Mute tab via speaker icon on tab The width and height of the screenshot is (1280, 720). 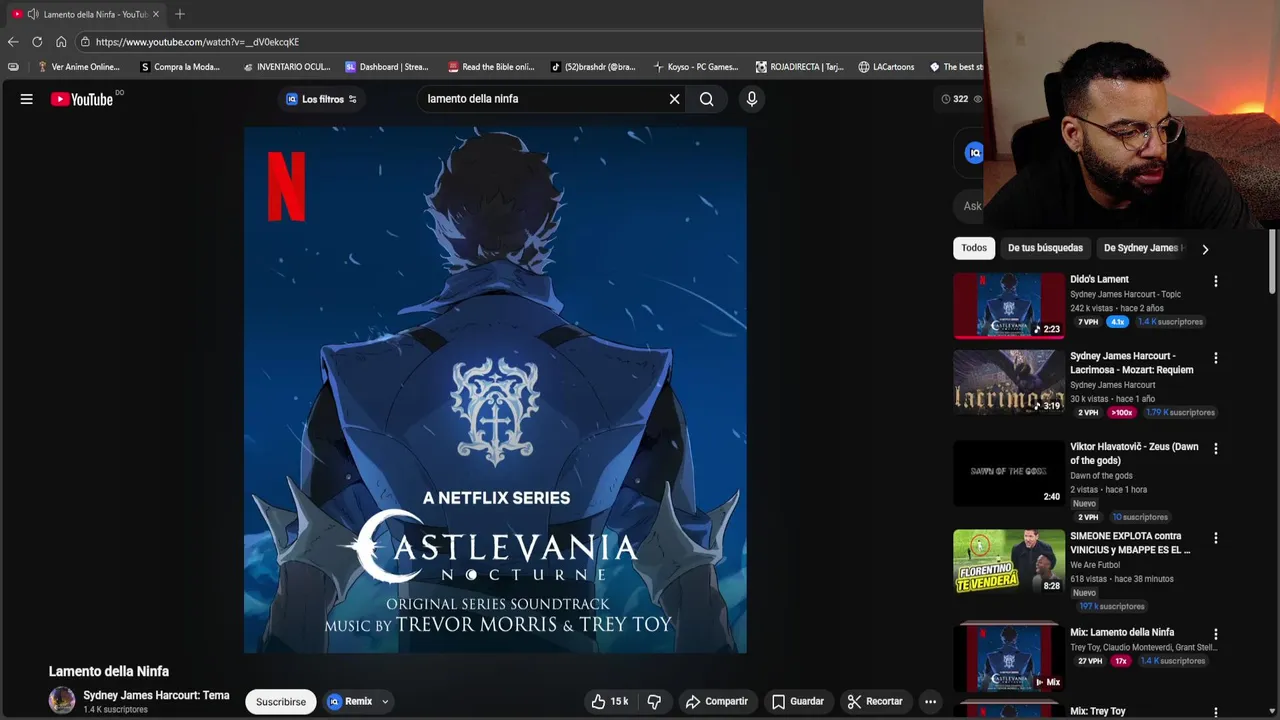pyautogui.click(x=33, y=14)
